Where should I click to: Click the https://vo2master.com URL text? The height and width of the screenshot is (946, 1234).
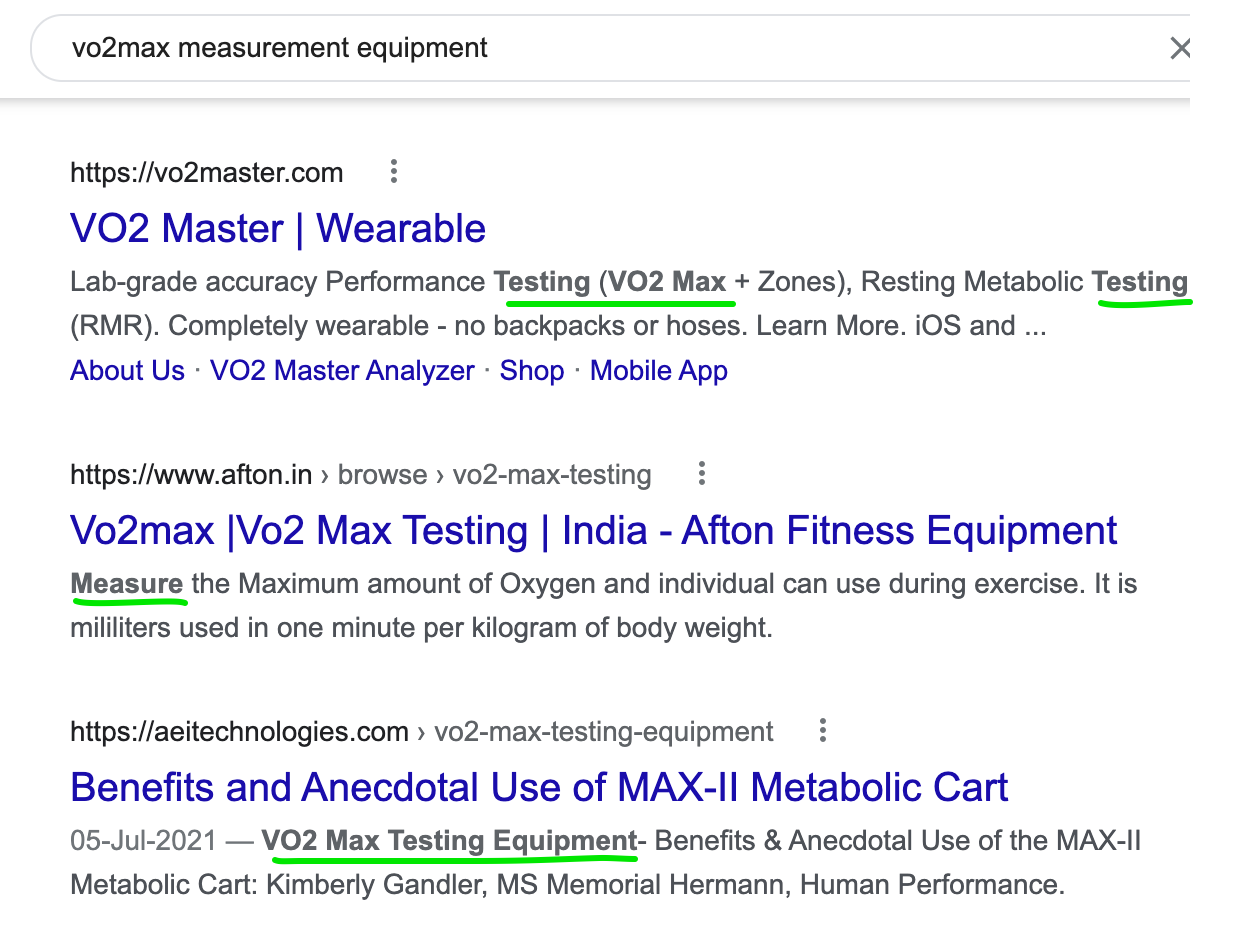tap(207, 173)
